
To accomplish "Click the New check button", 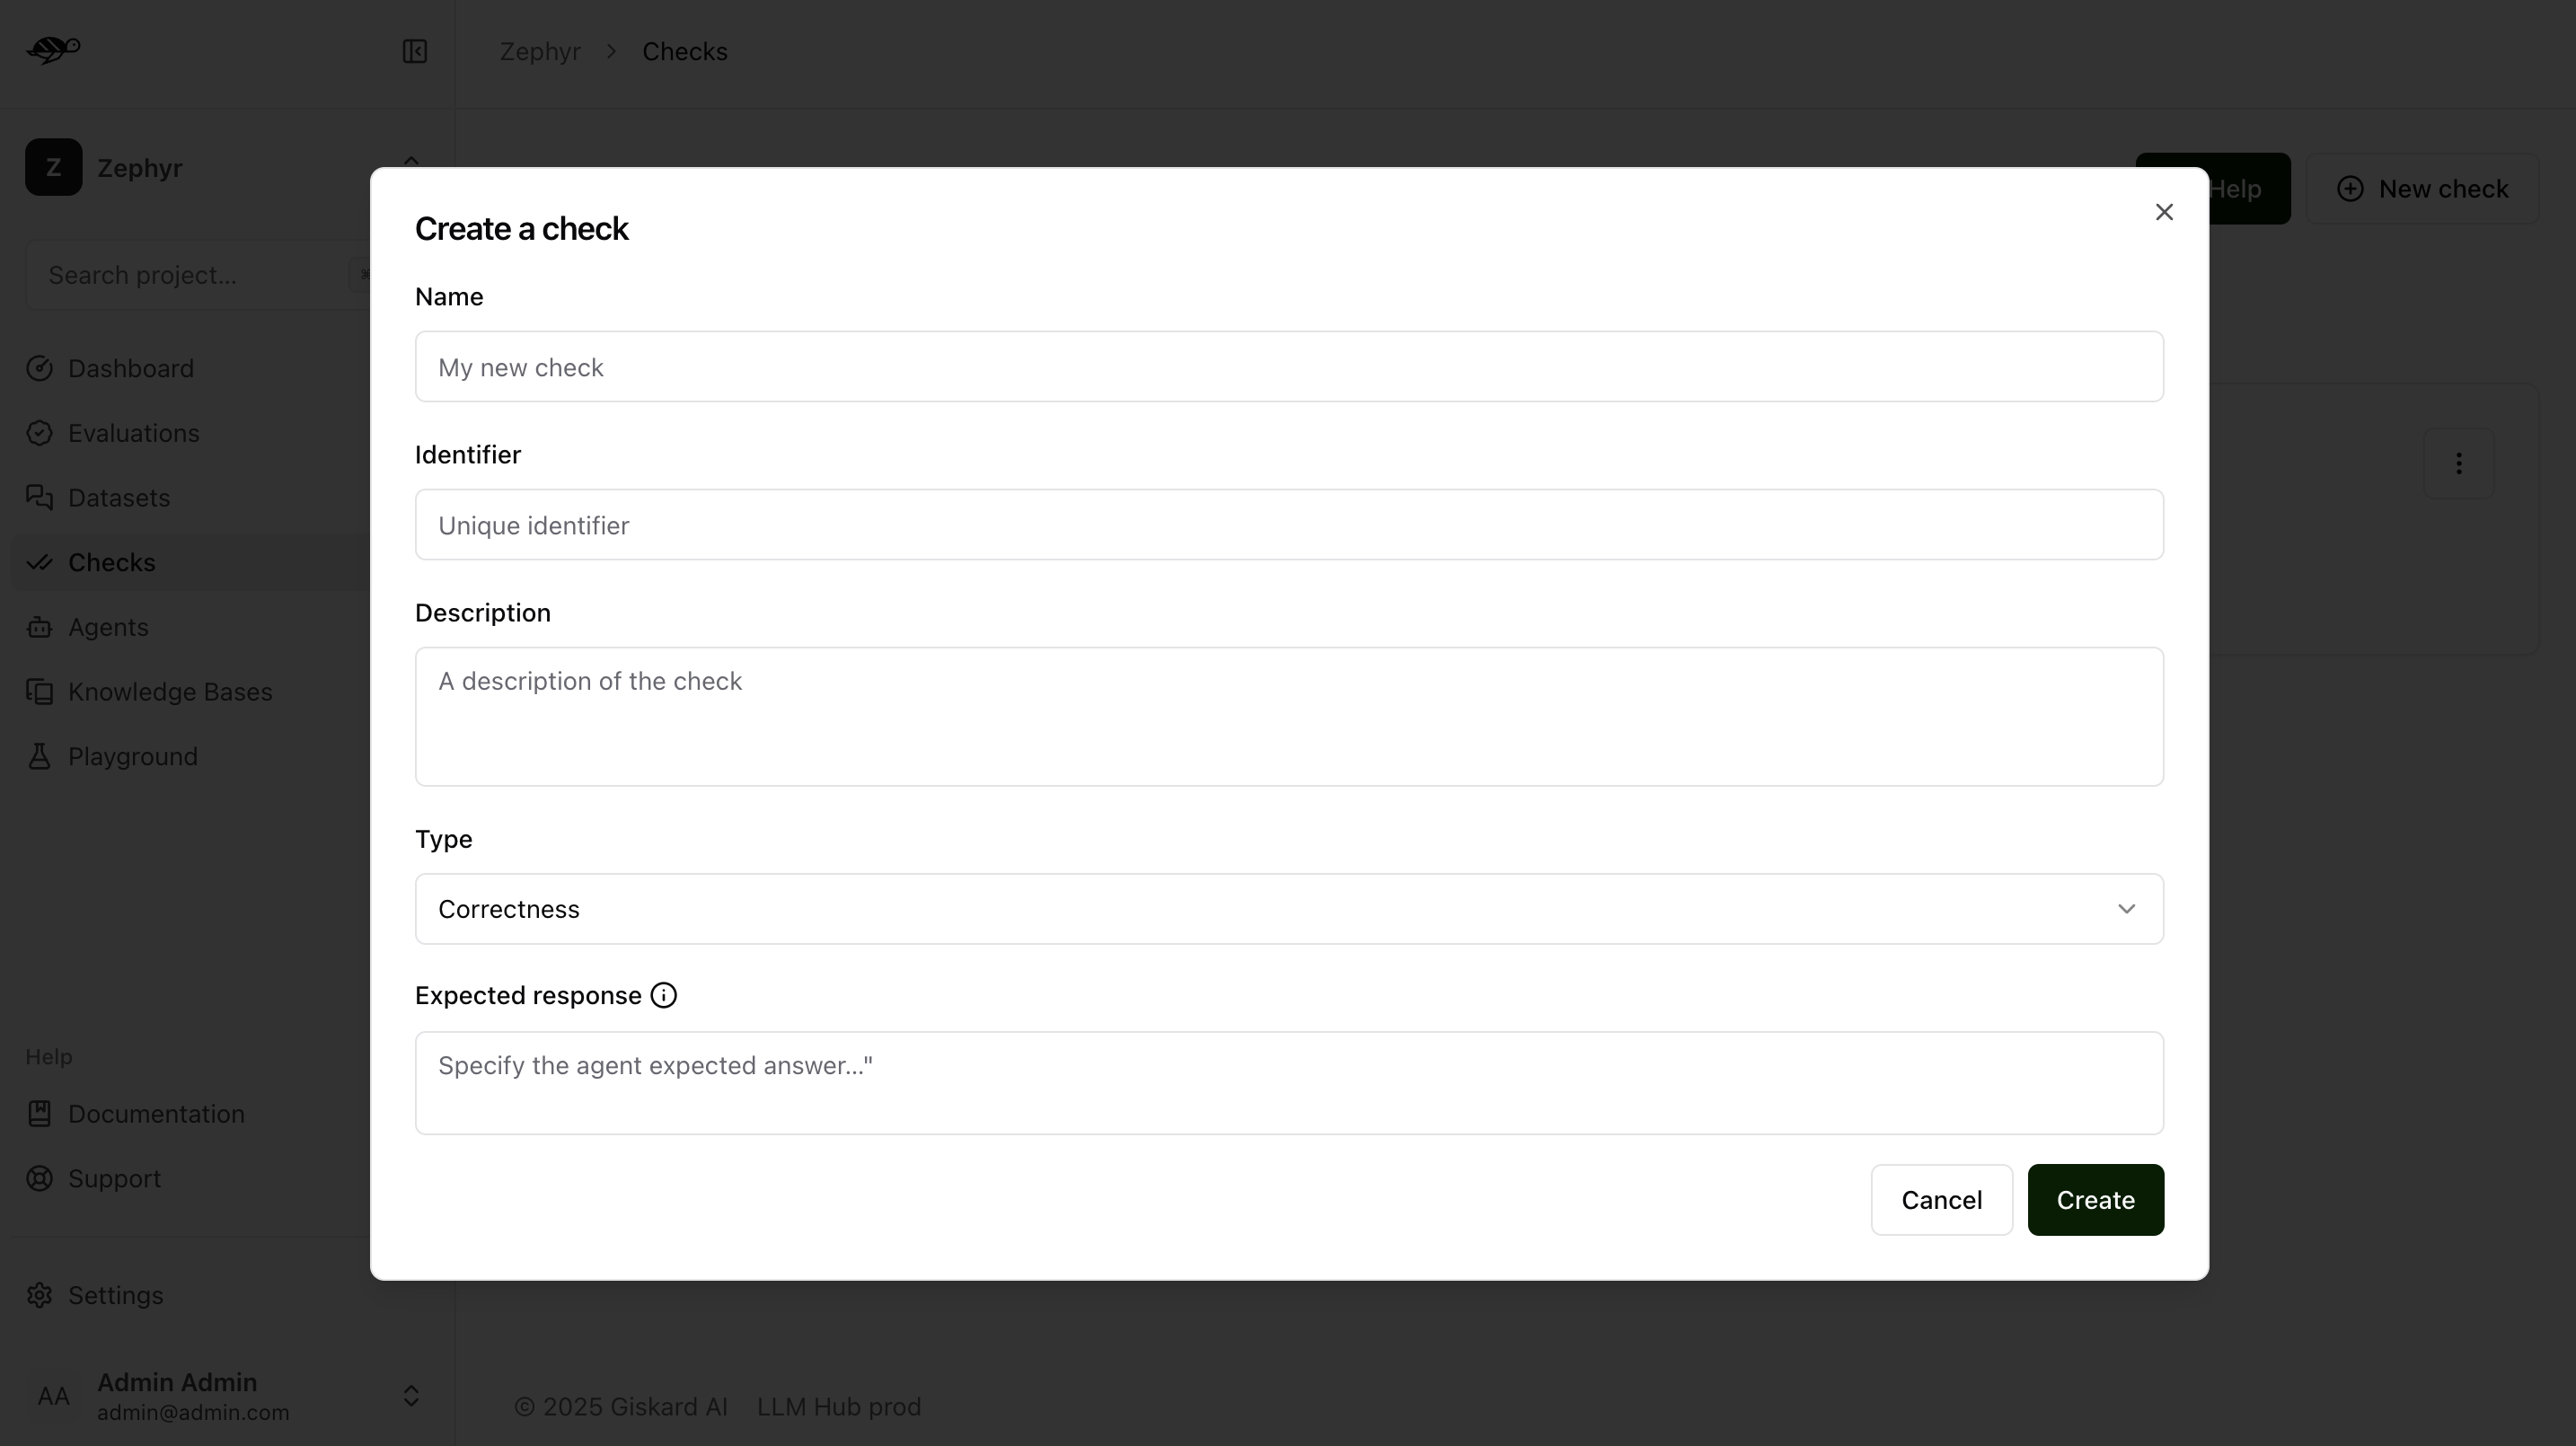I will click(2422, 189).
